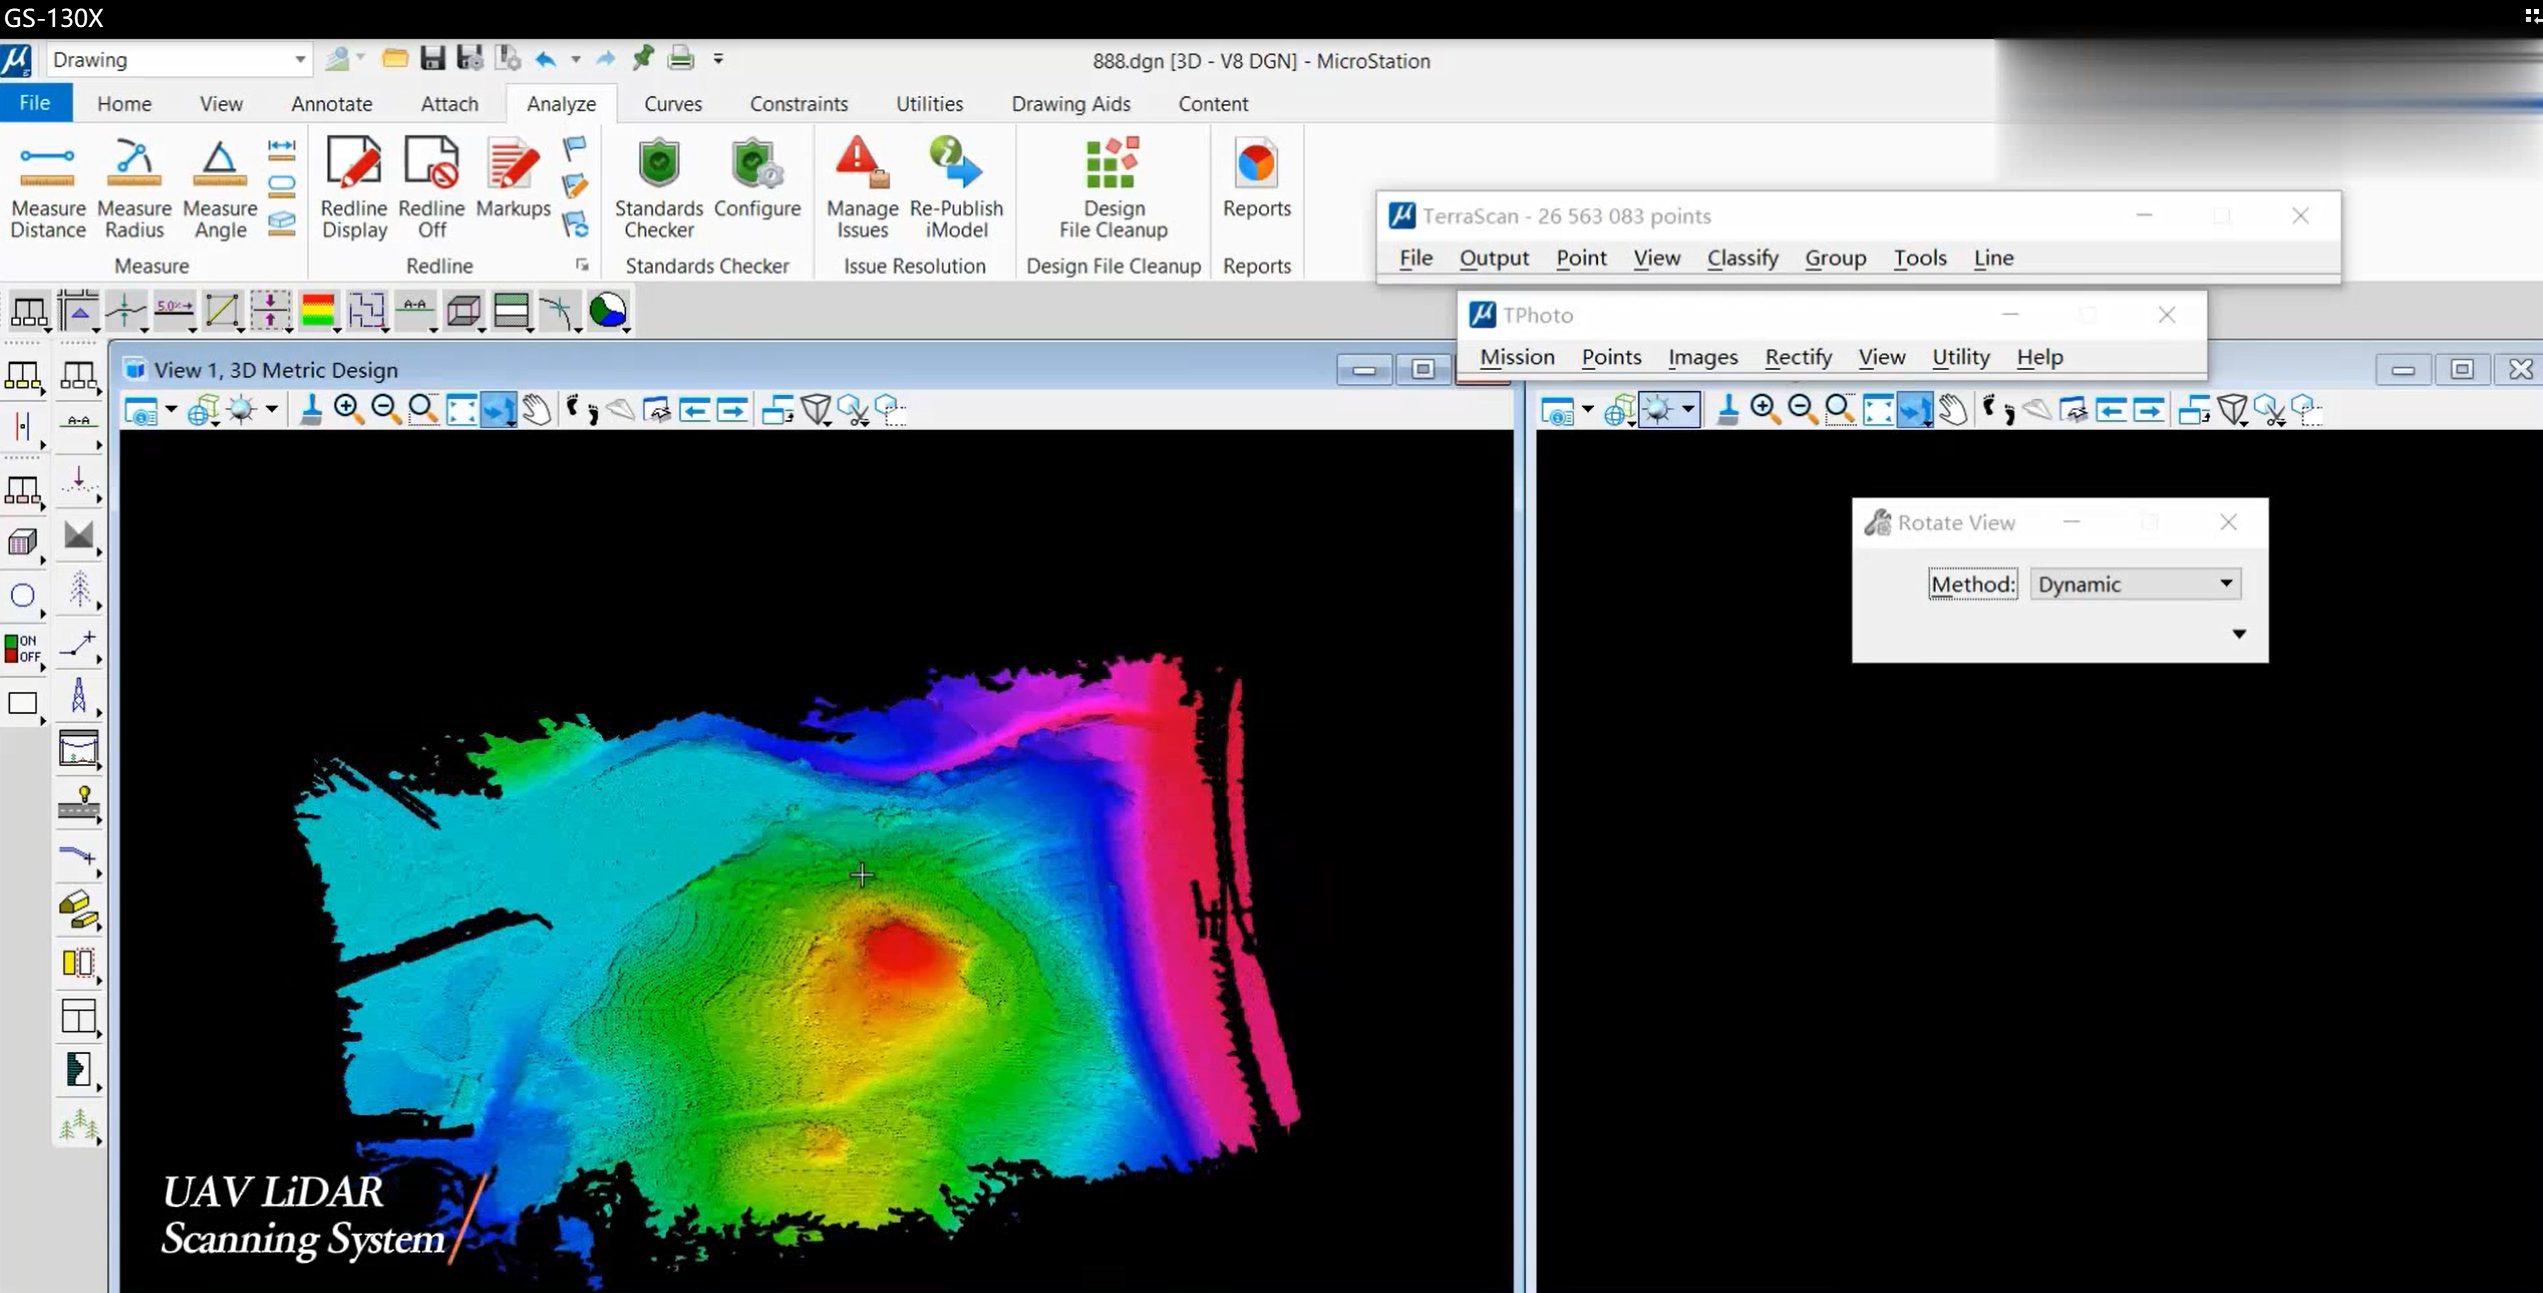Open TerraScan Output menu
The width and height of the screenshot is (2543, 1293).
point(1494,258)
